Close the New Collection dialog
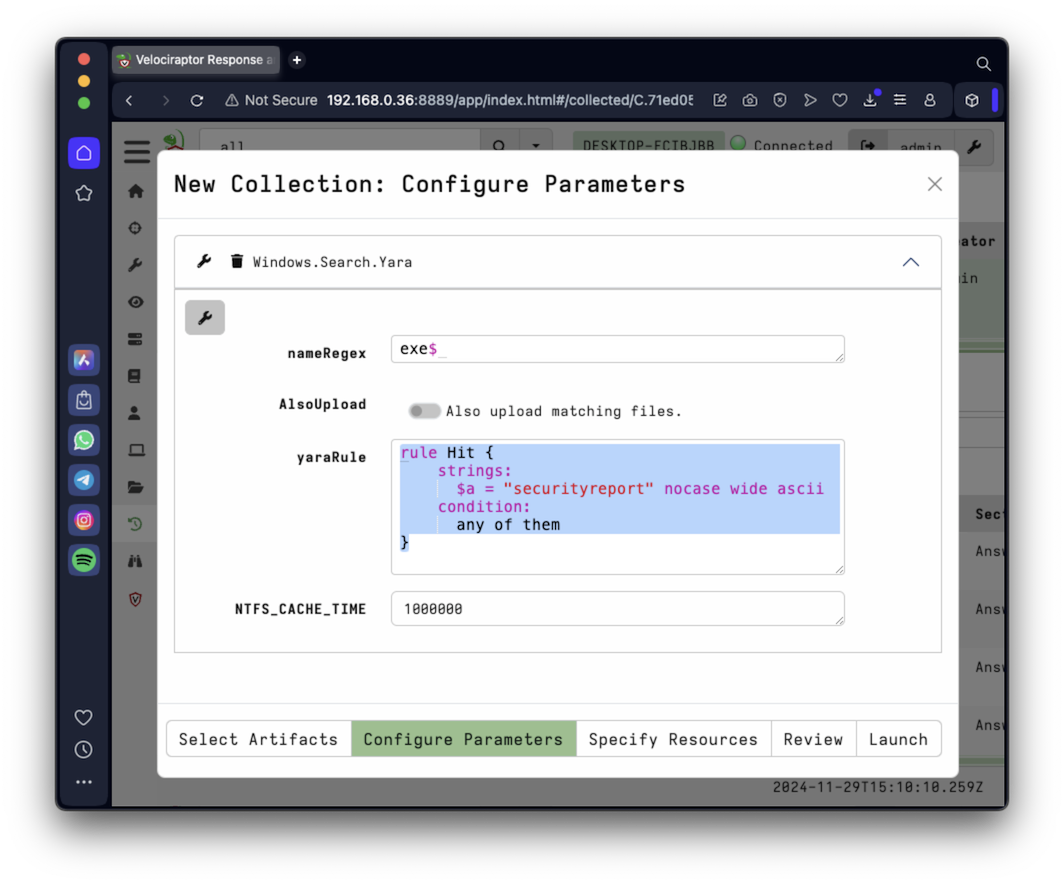Screen dimensions: 1064x884 934,184
